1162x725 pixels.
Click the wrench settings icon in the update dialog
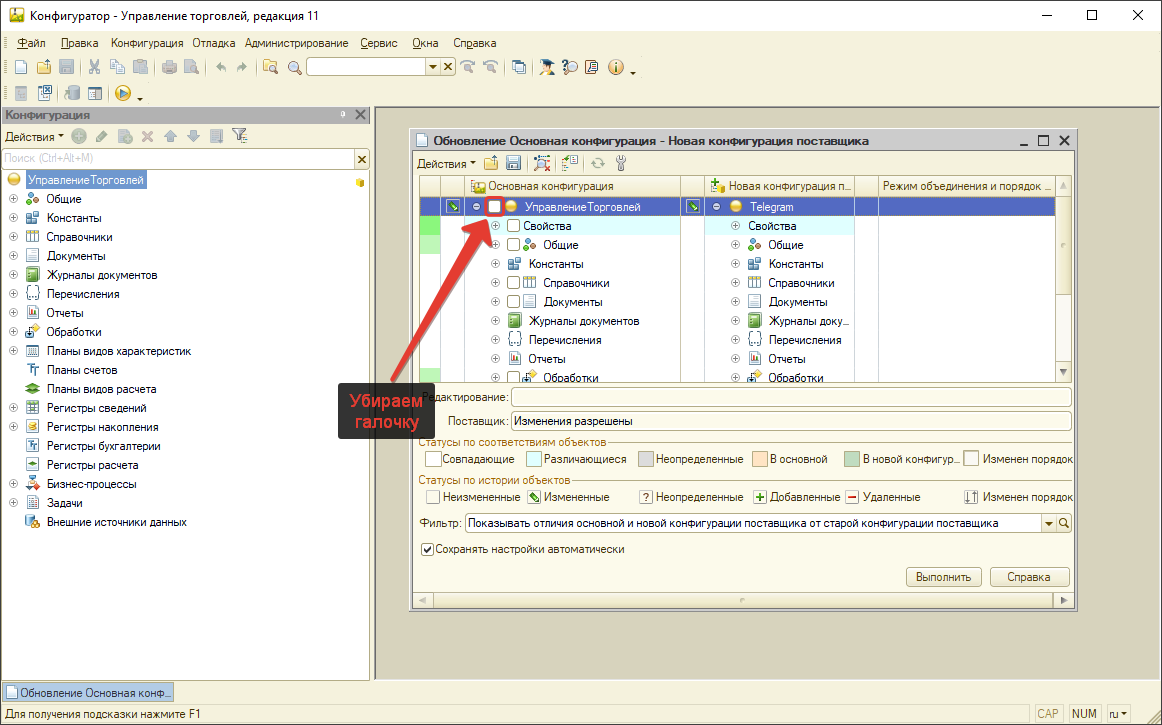pyautogui.click(x=621, y=163)
